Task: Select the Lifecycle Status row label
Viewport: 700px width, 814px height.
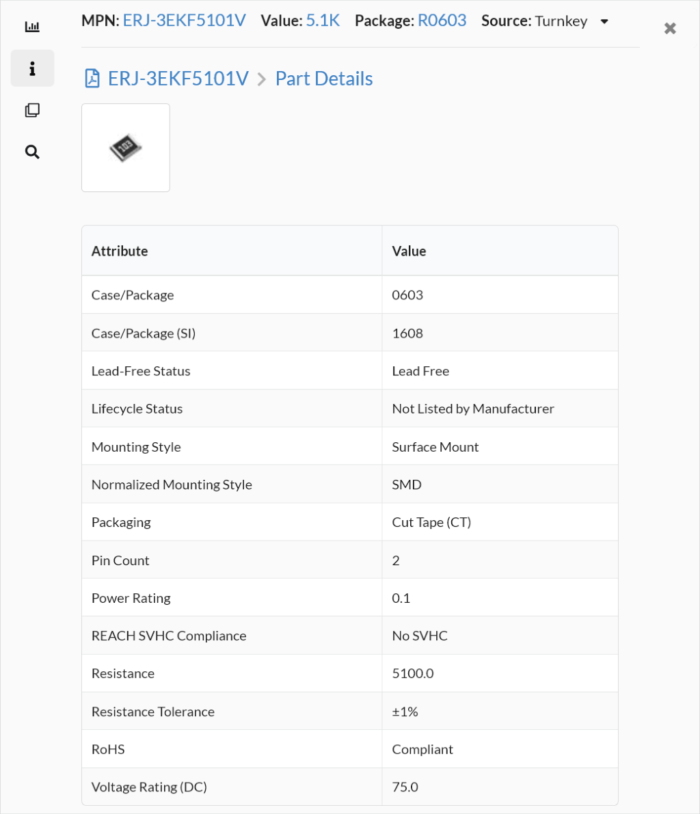Action: 137,409
